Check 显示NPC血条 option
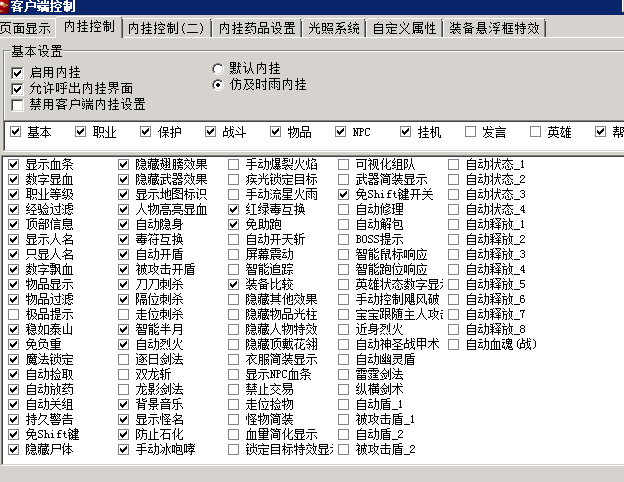Image resolution: width=624 pixels, height=482 pixels. [233, 375]
